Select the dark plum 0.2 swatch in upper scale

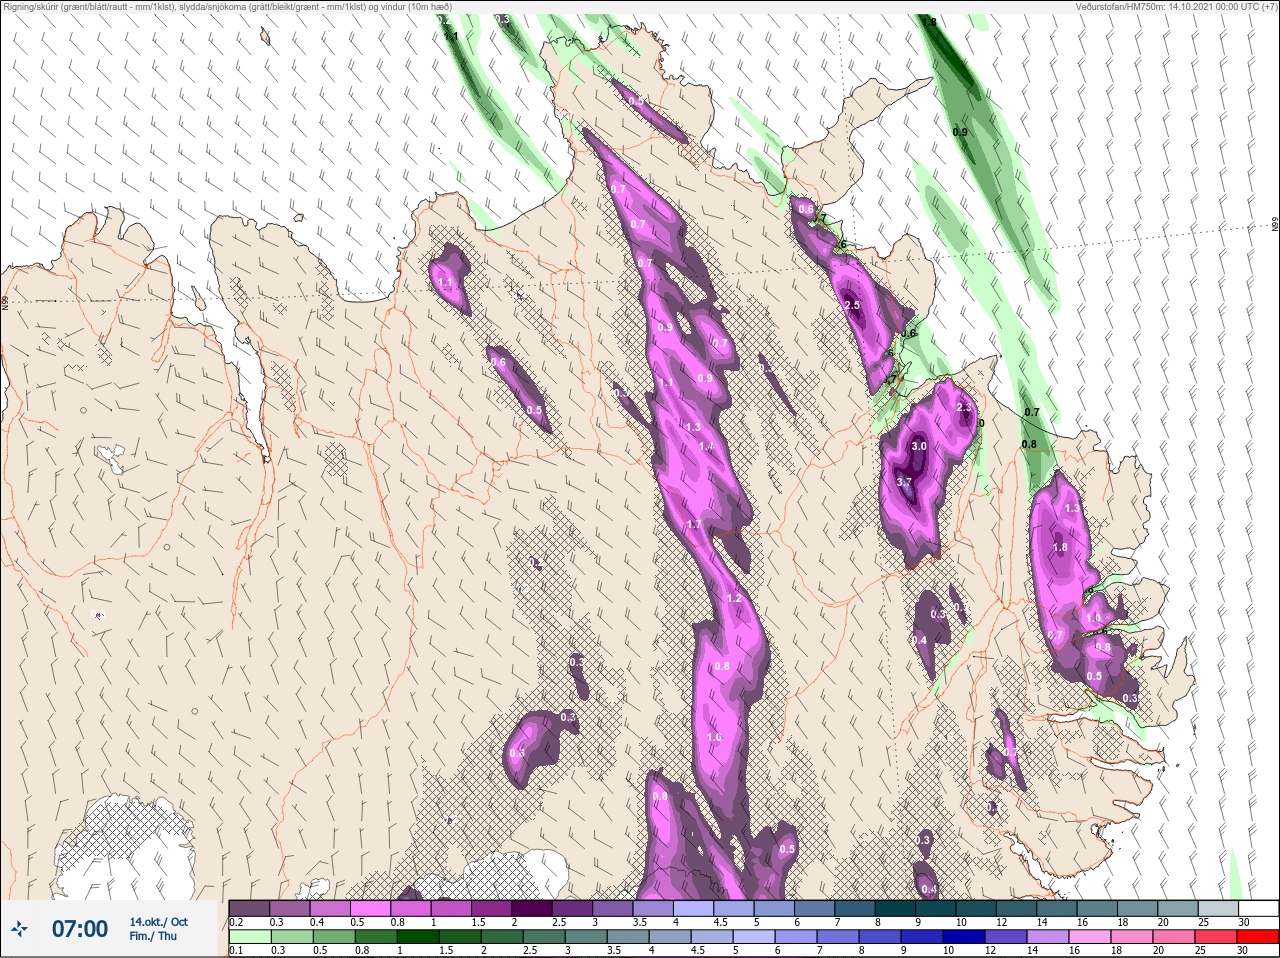point(249,908)
